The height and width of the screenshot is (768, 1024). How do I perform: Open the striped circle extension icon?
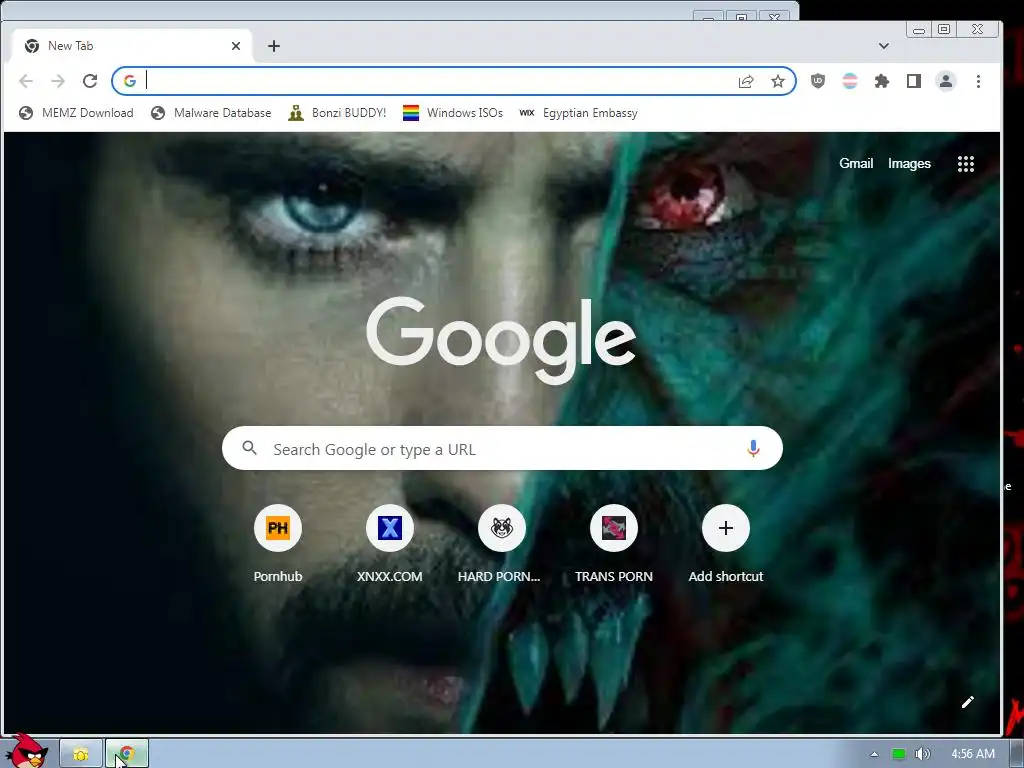(850, 81)
